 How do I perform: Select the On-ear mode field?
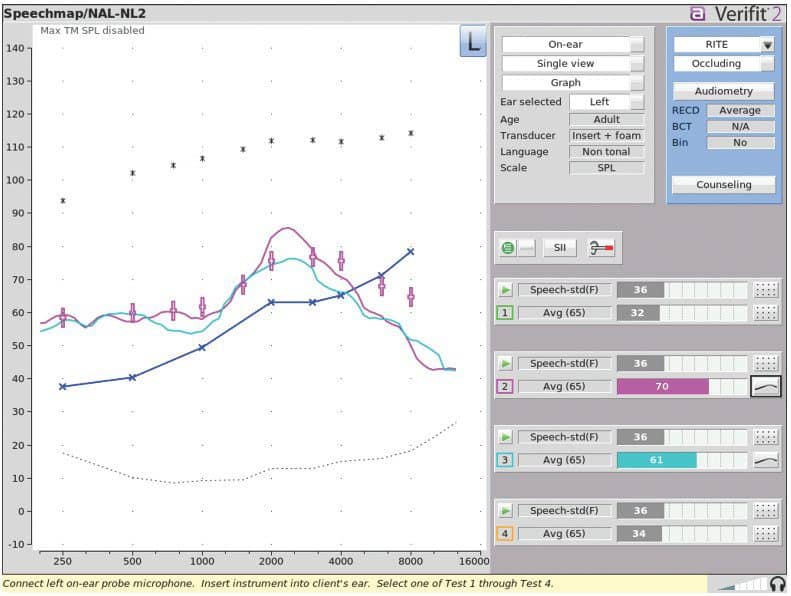coord(566,45)
